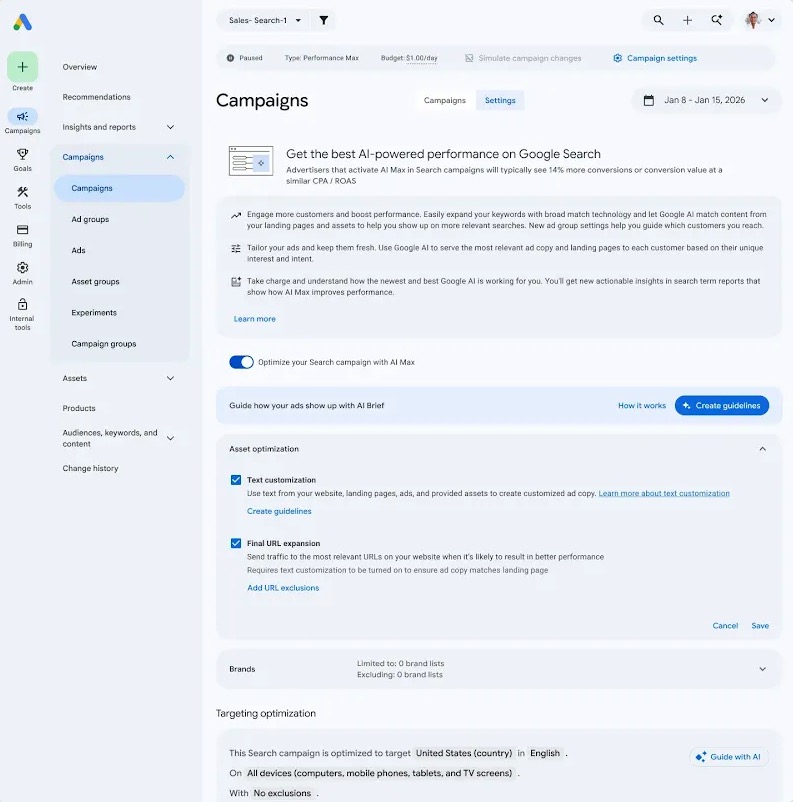
Task: Collapse Asset optimization panel
Action: click(x=762, y=449)
